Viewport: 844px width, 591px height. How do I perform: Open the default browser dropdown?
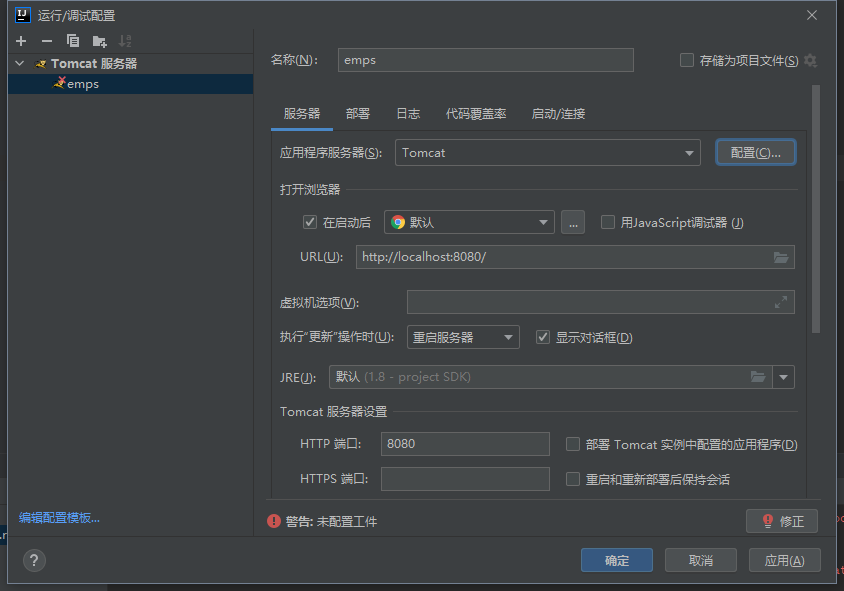click(x=469, y=222)
